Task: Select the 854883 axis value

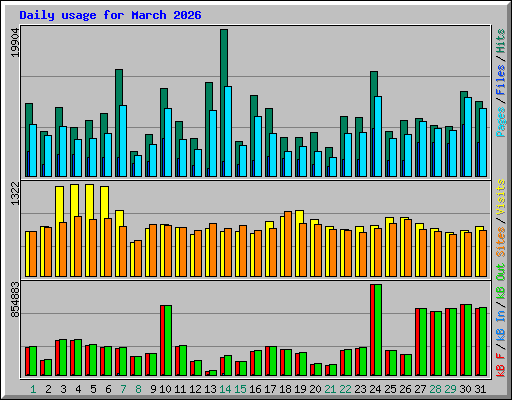Action: tap(15, 299)
